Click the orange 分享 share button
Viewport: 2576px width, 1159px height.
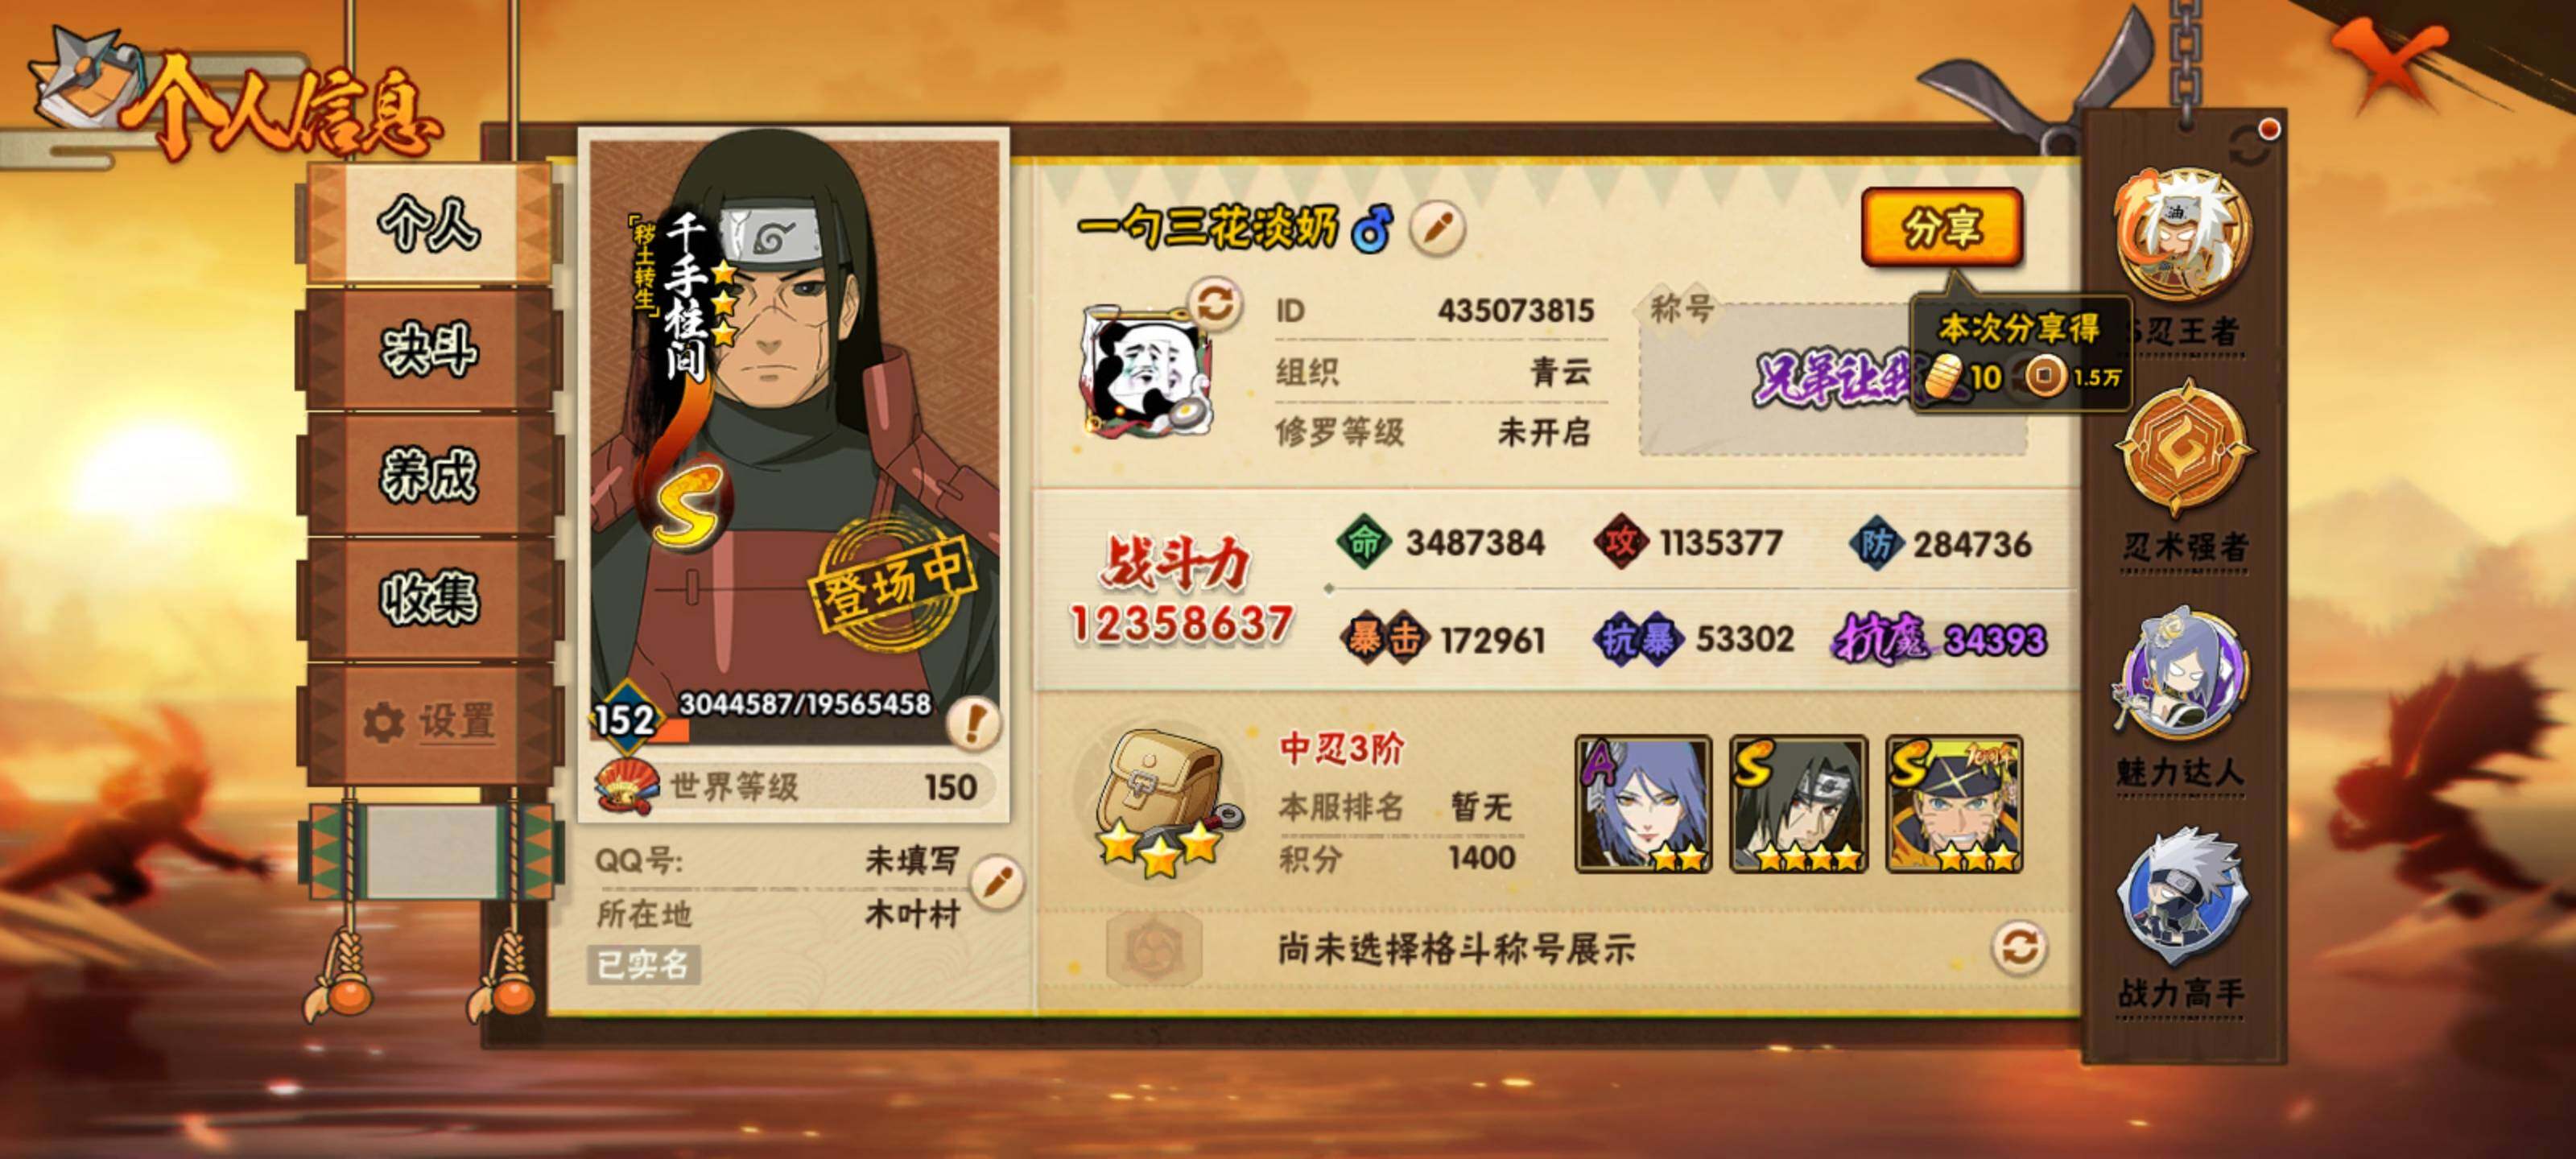pyautogui.click(x=1941, y=228)
